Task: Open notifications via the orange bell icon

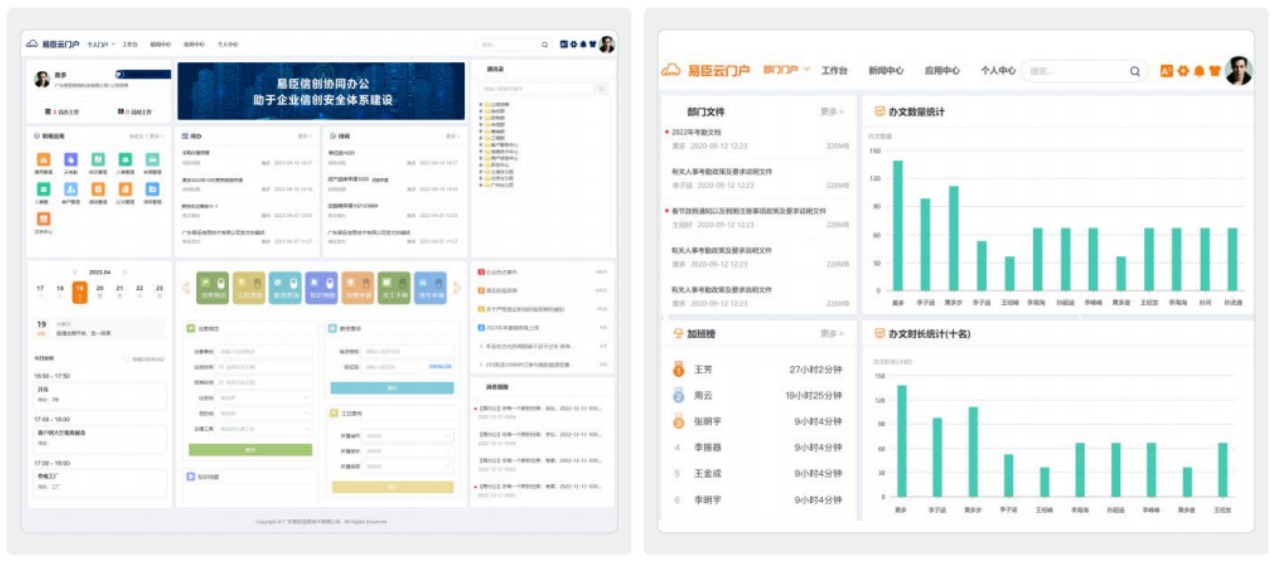Action: (1199, 71)
